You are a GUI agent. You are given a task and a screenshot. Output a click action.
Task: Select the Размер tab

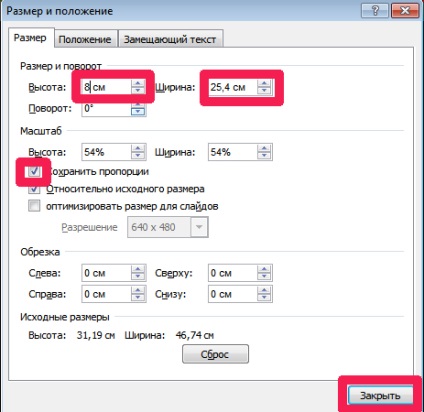coord(30,38)
